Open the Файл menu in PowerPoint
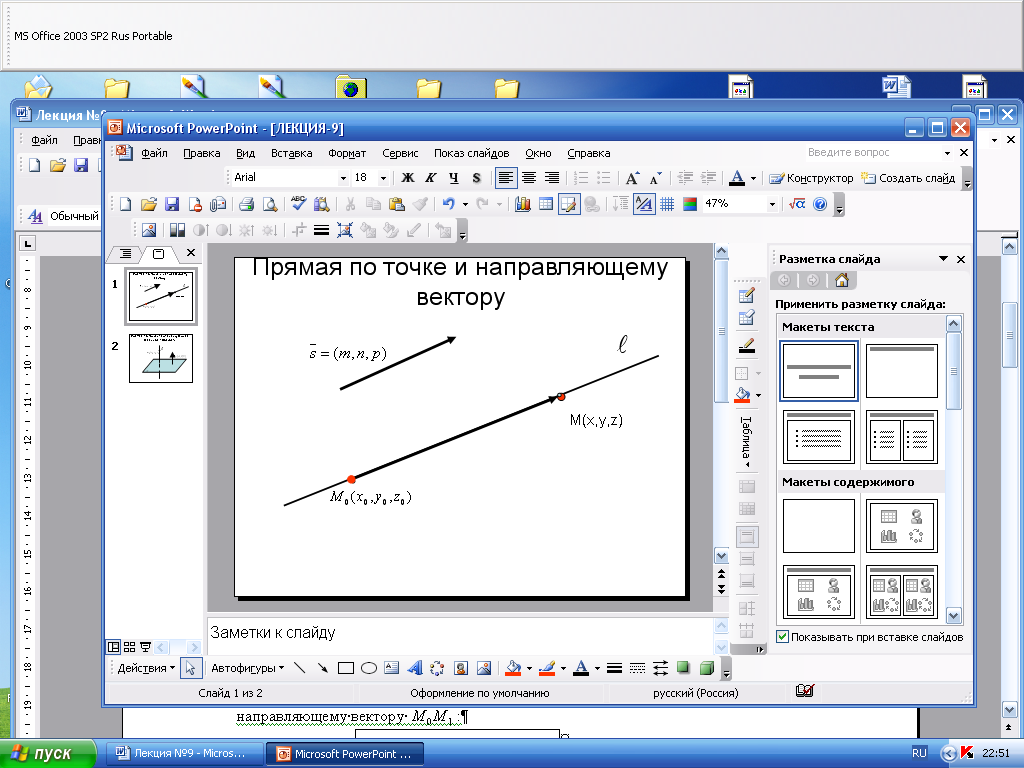The width and height of the screenshot is (1024, 768). [x=154, y=153]
